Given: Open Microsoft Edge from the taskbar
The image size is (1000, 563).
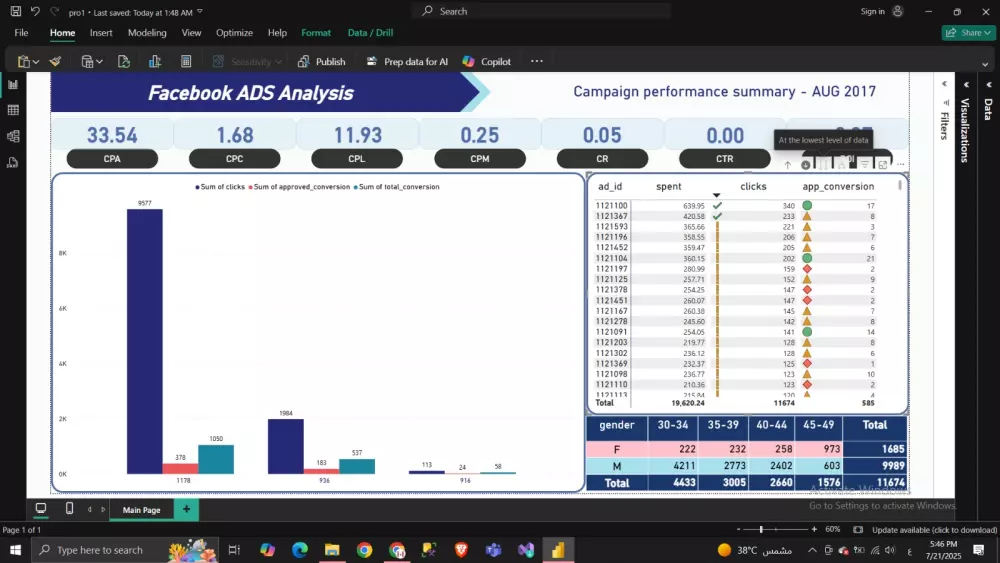Looking at the screenshot, I should [300, 550].
